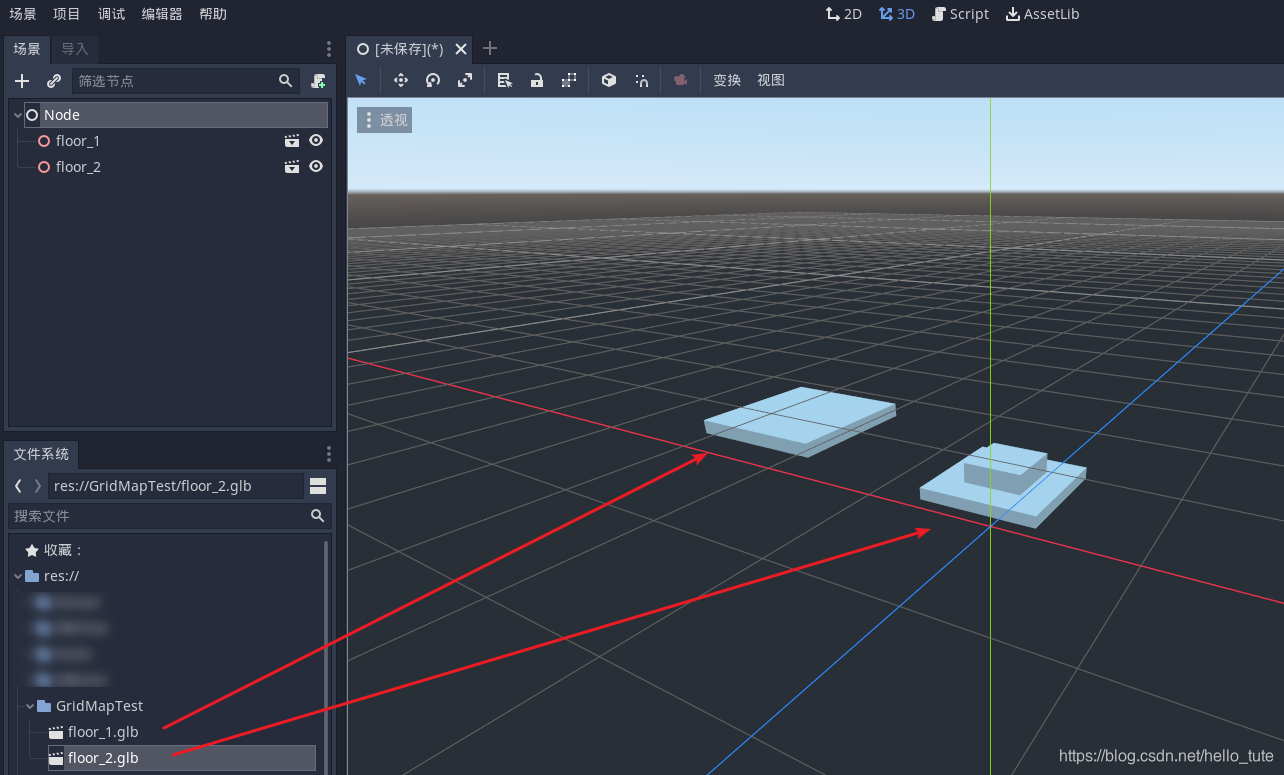
Task: Select the Move tool in the 3D toolbar
Action: [x=400, y=80]
